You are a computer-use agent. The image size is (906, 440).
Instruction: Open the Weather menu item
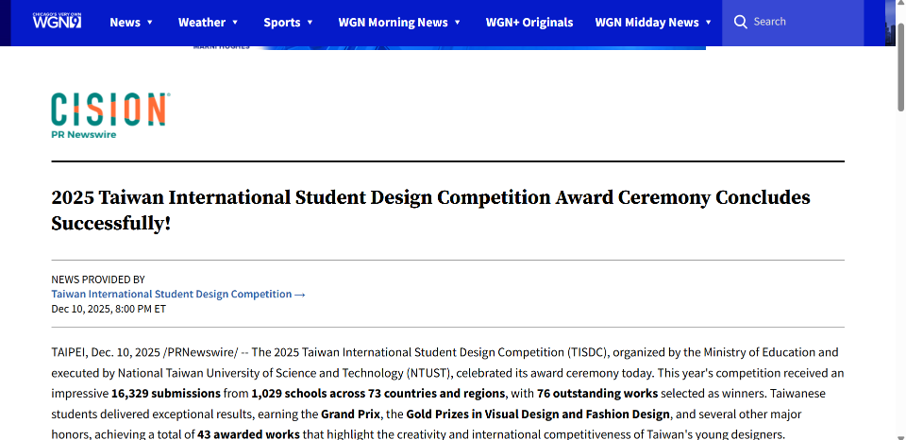[x=202, y=22]
